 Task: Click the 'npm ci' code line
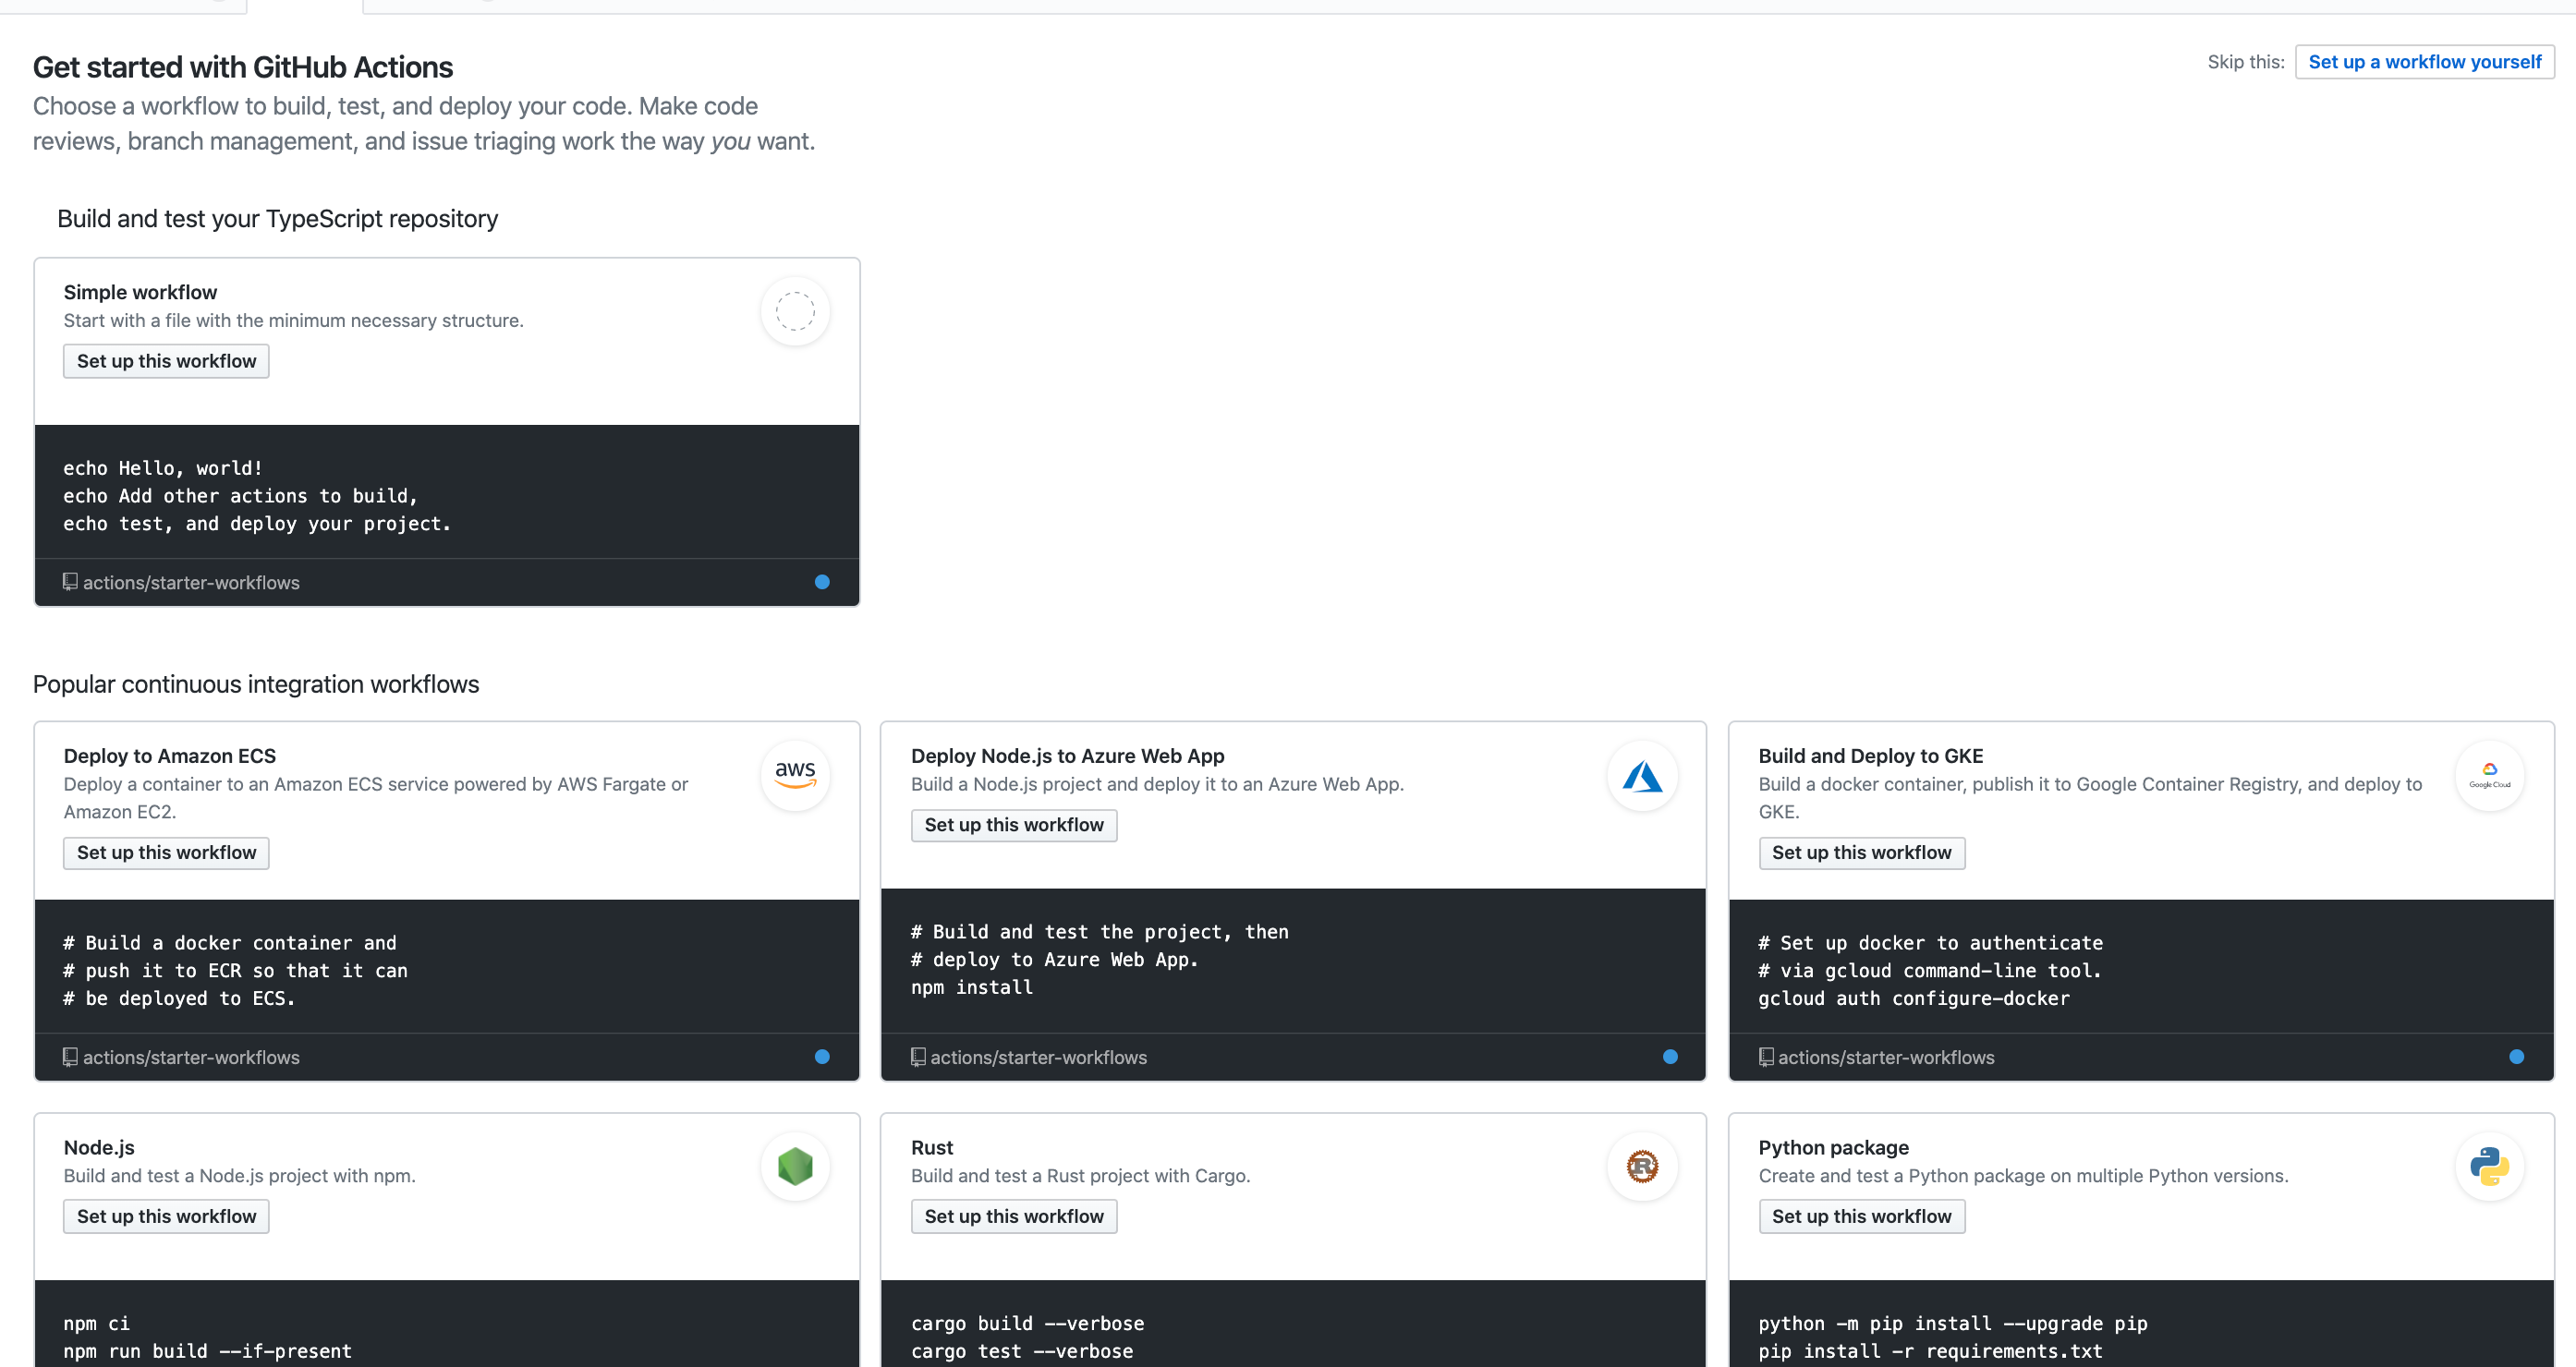tap(97, 1323)
